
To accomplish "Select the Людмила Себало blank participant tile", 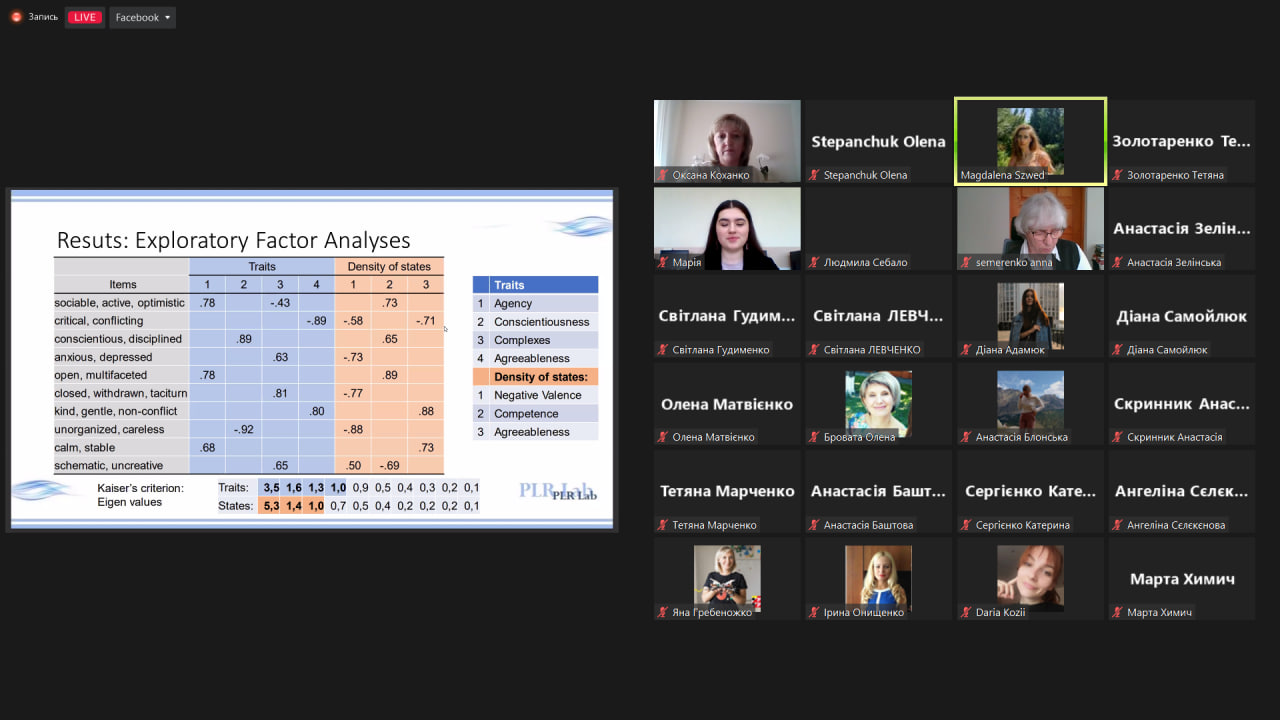I will click(878, 228).
